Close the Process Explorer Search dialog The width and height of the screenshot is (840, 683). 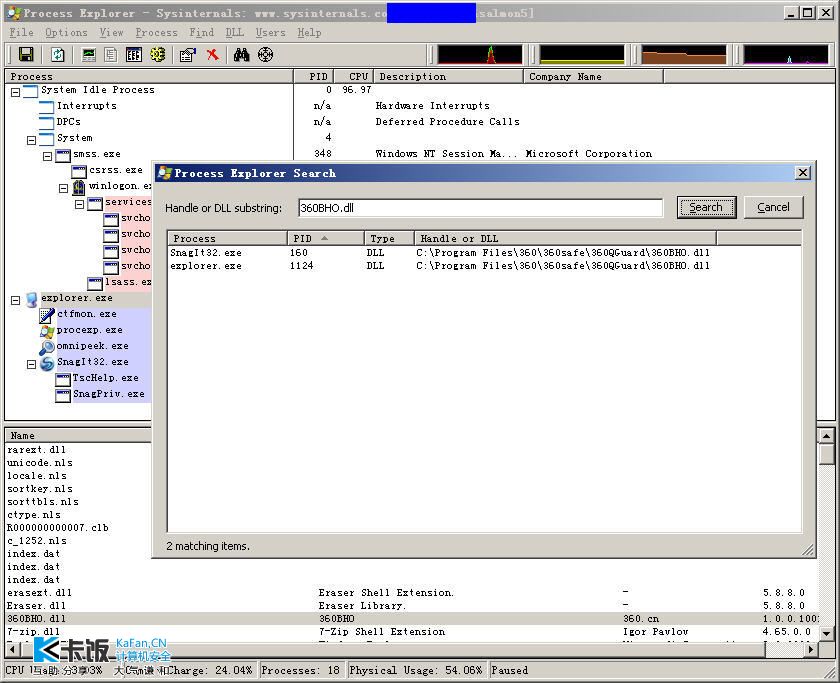point(802,172)
